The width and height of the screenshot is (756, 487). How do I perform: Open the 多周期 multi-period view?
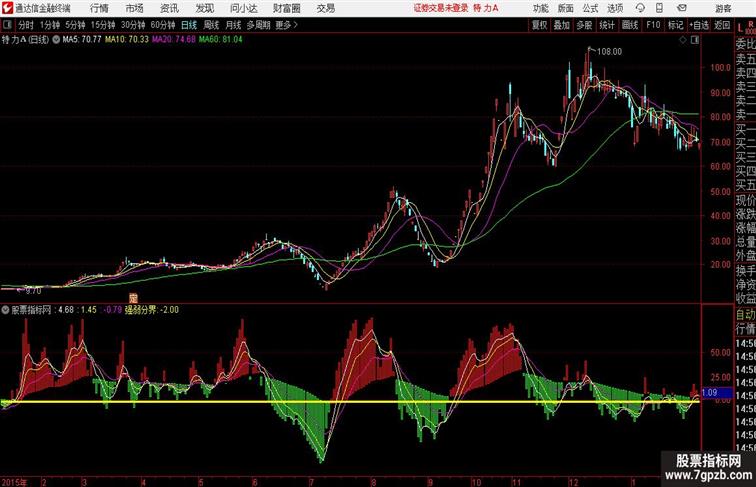point(258,25)
